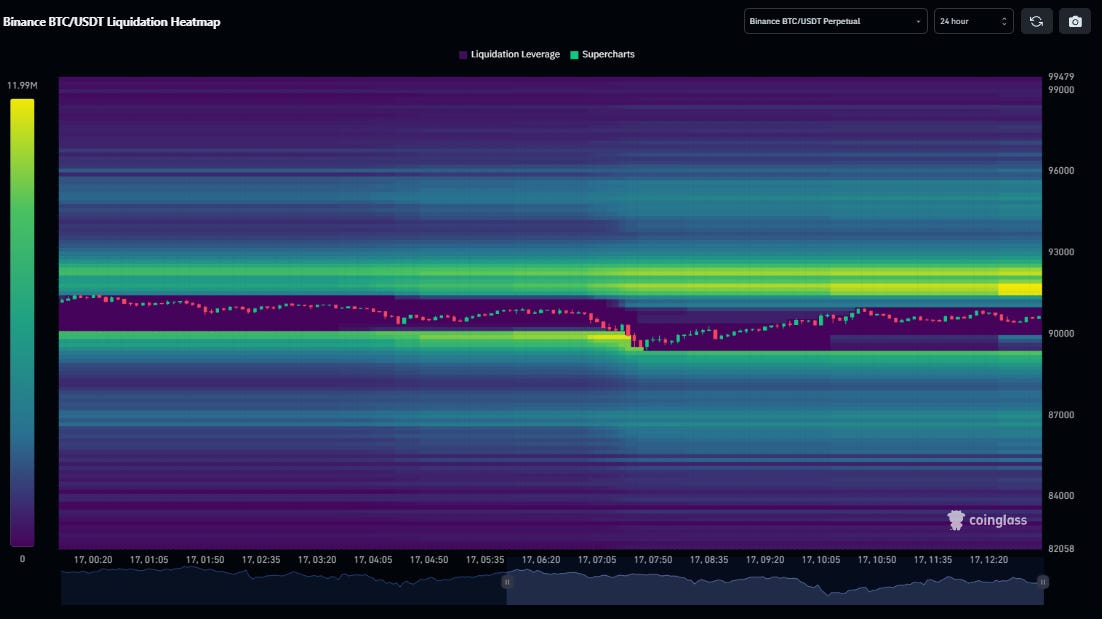Click the 17, 05:35 time axis label
Screen dimensions: 1102x619
pyautogui.click(x=485, y=560)
